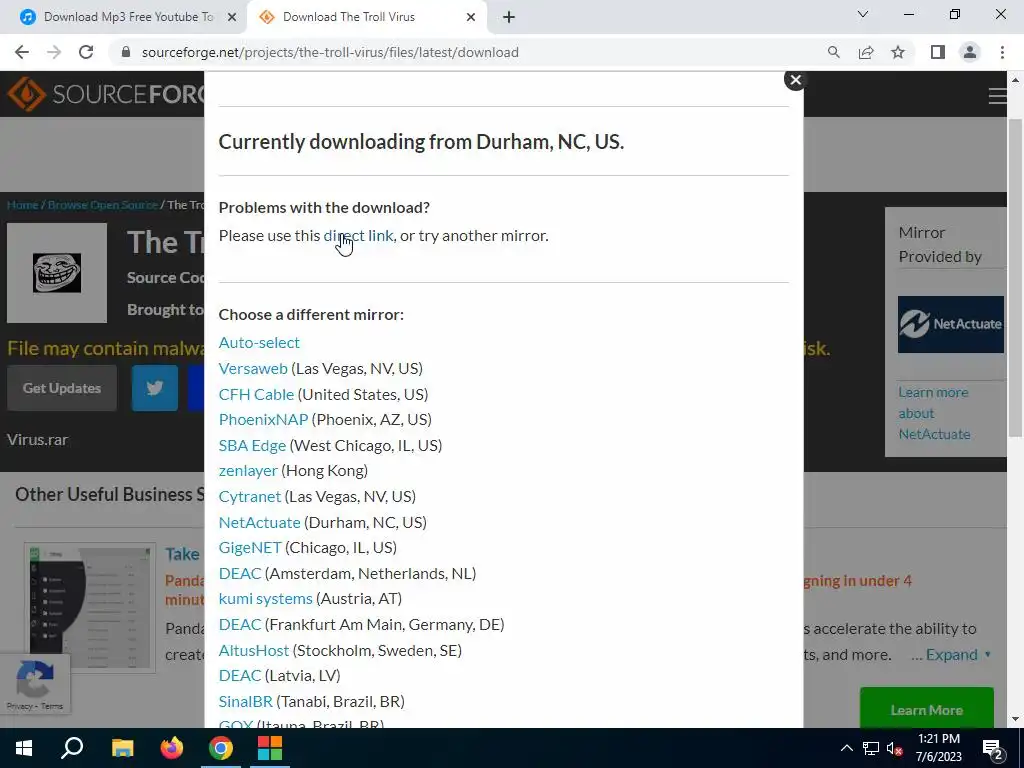Close the Download The Troll Virus tab
Screen dimensions: 1024x768
pyautogui.click(x=471, y=17)
